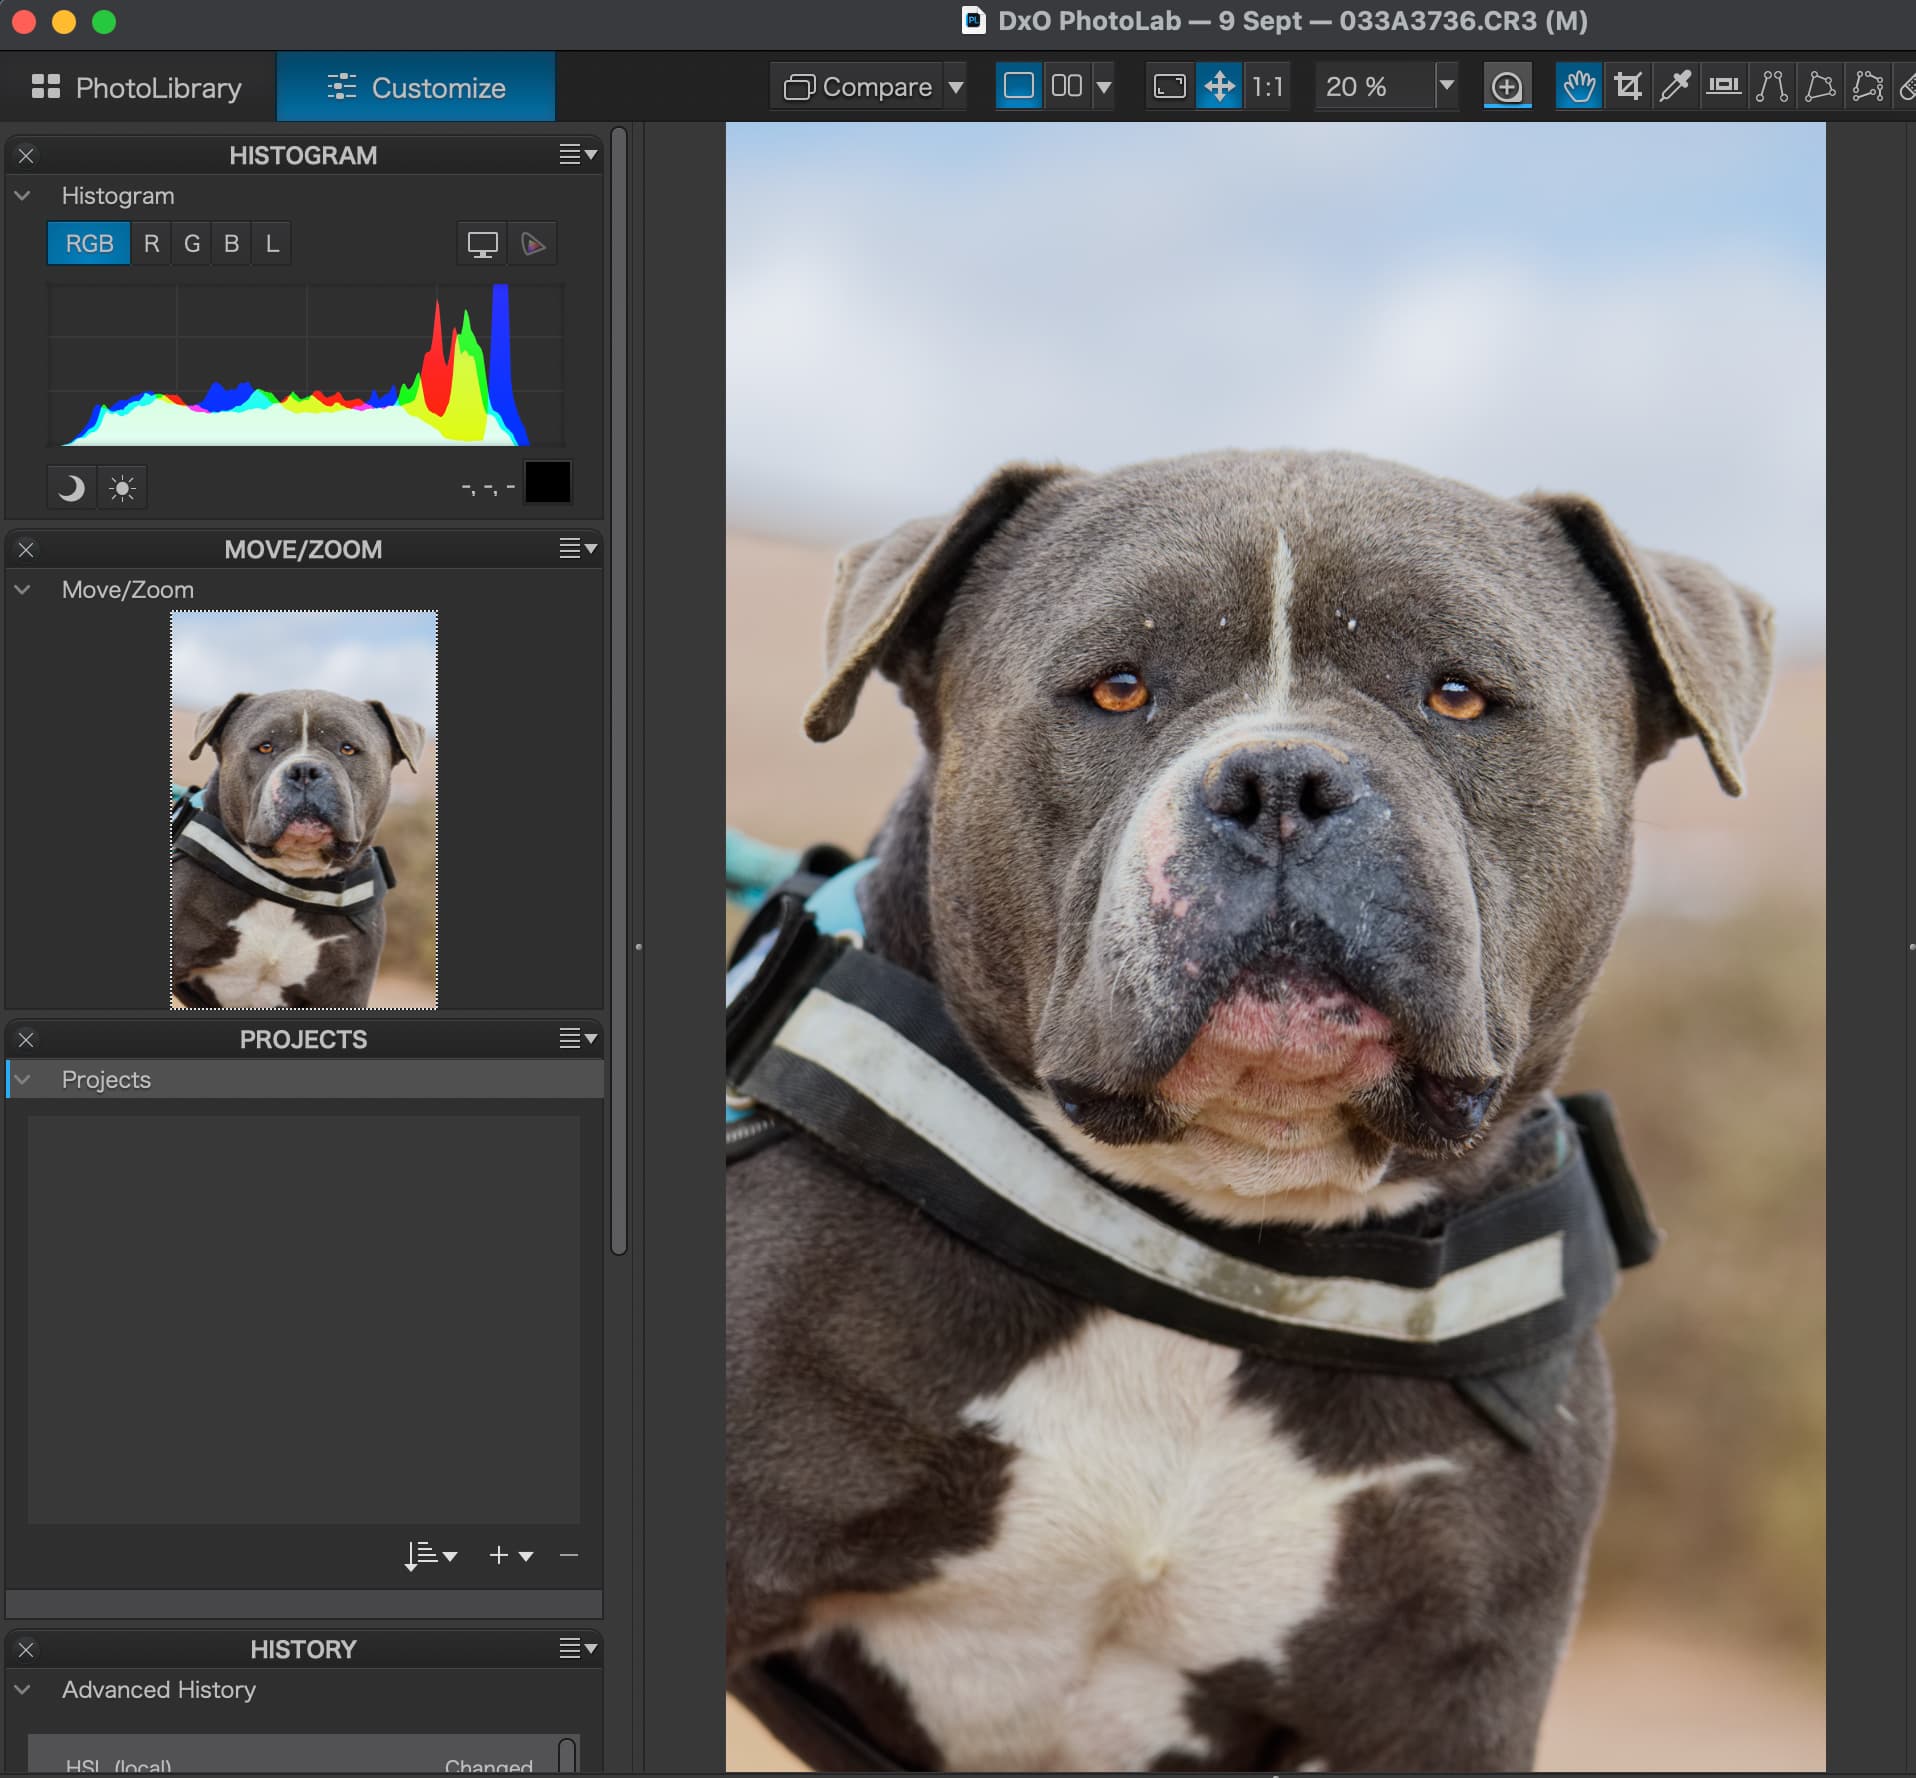
Task: Click the Local Adjustments plus-circle icon
Action: 1506,87
